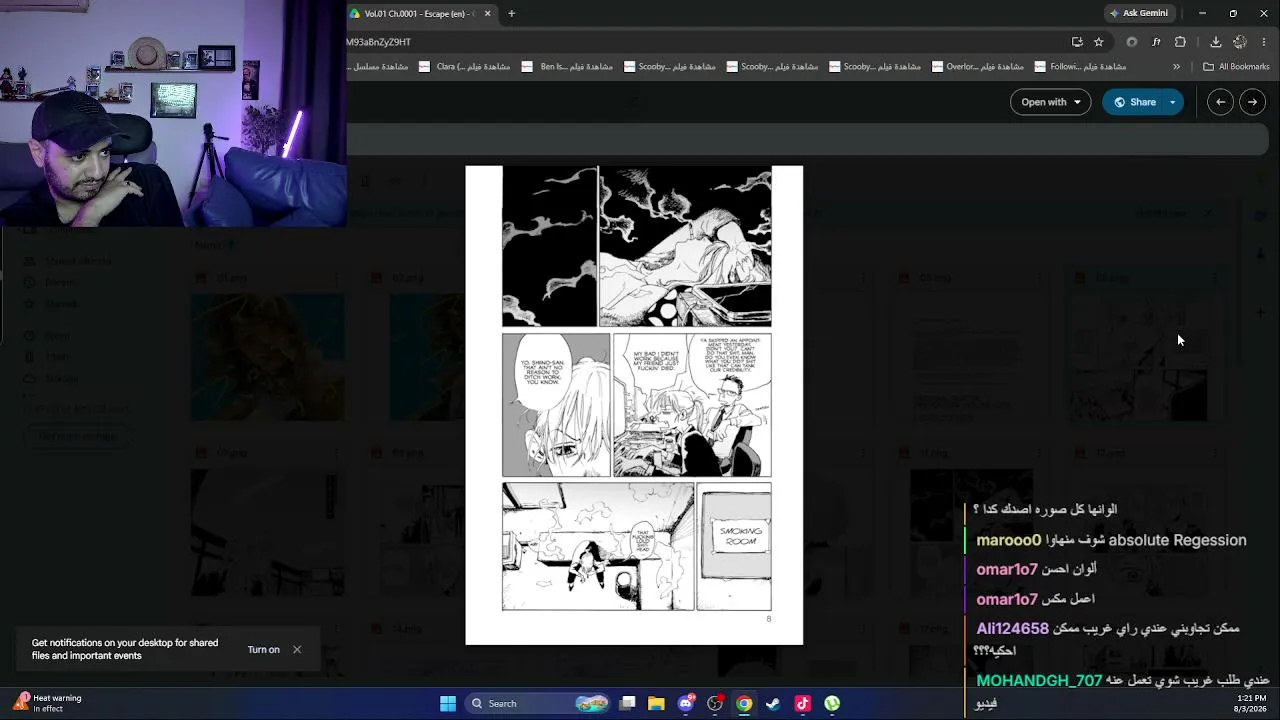Click the install/cast icon in address bar
1280x720 pixels.
1077,42
